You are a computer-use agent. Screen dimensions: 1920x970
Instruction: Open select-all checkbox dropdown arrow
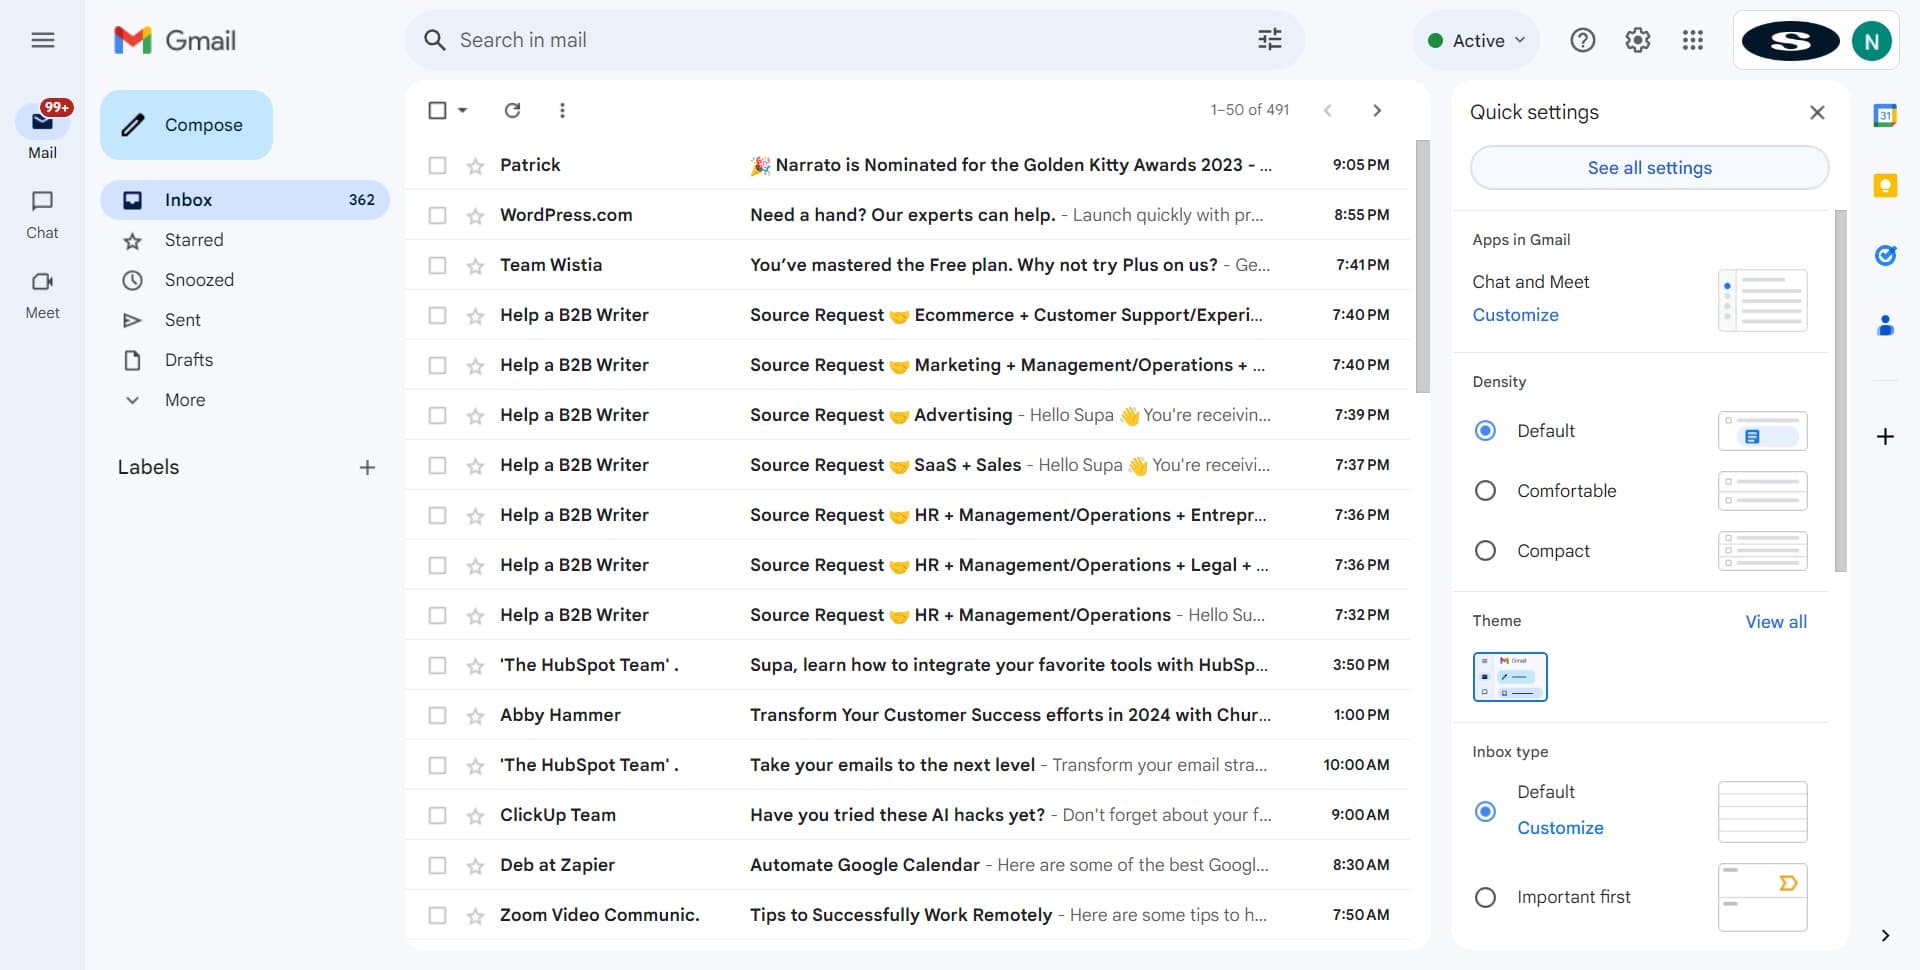point(463,110)
